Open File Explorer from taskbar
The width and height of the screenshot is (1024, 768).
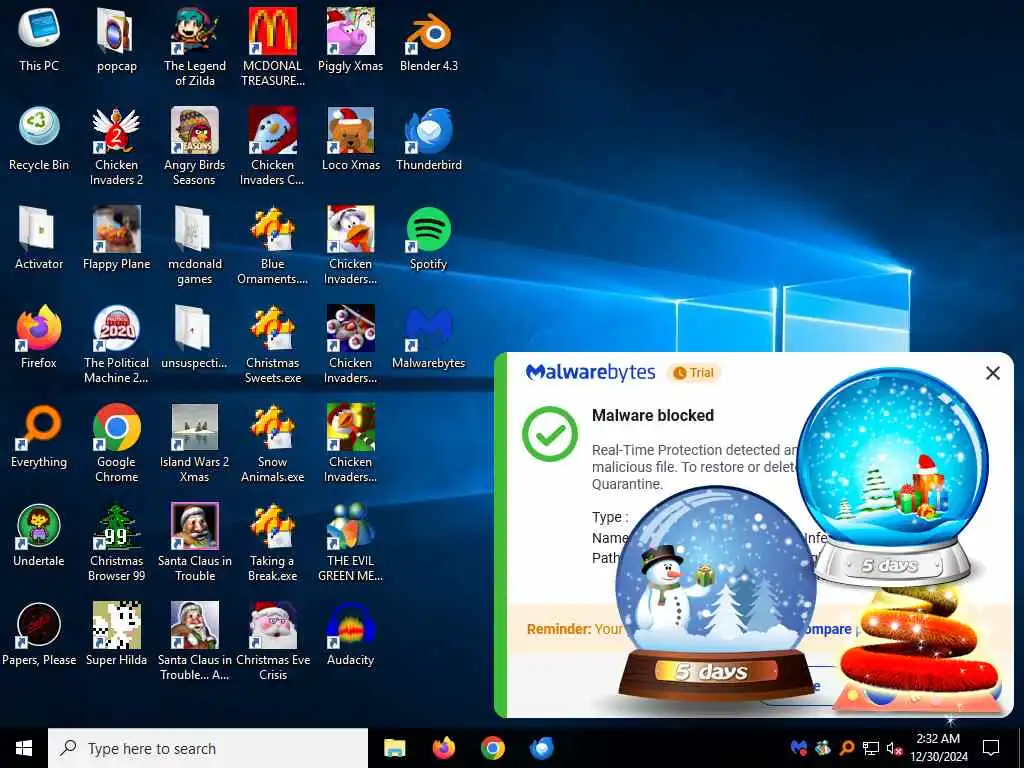[394, 748]
